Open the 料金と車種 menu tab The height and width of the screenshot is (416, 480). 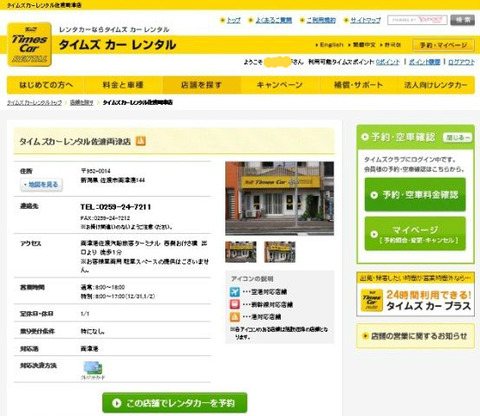123,85
